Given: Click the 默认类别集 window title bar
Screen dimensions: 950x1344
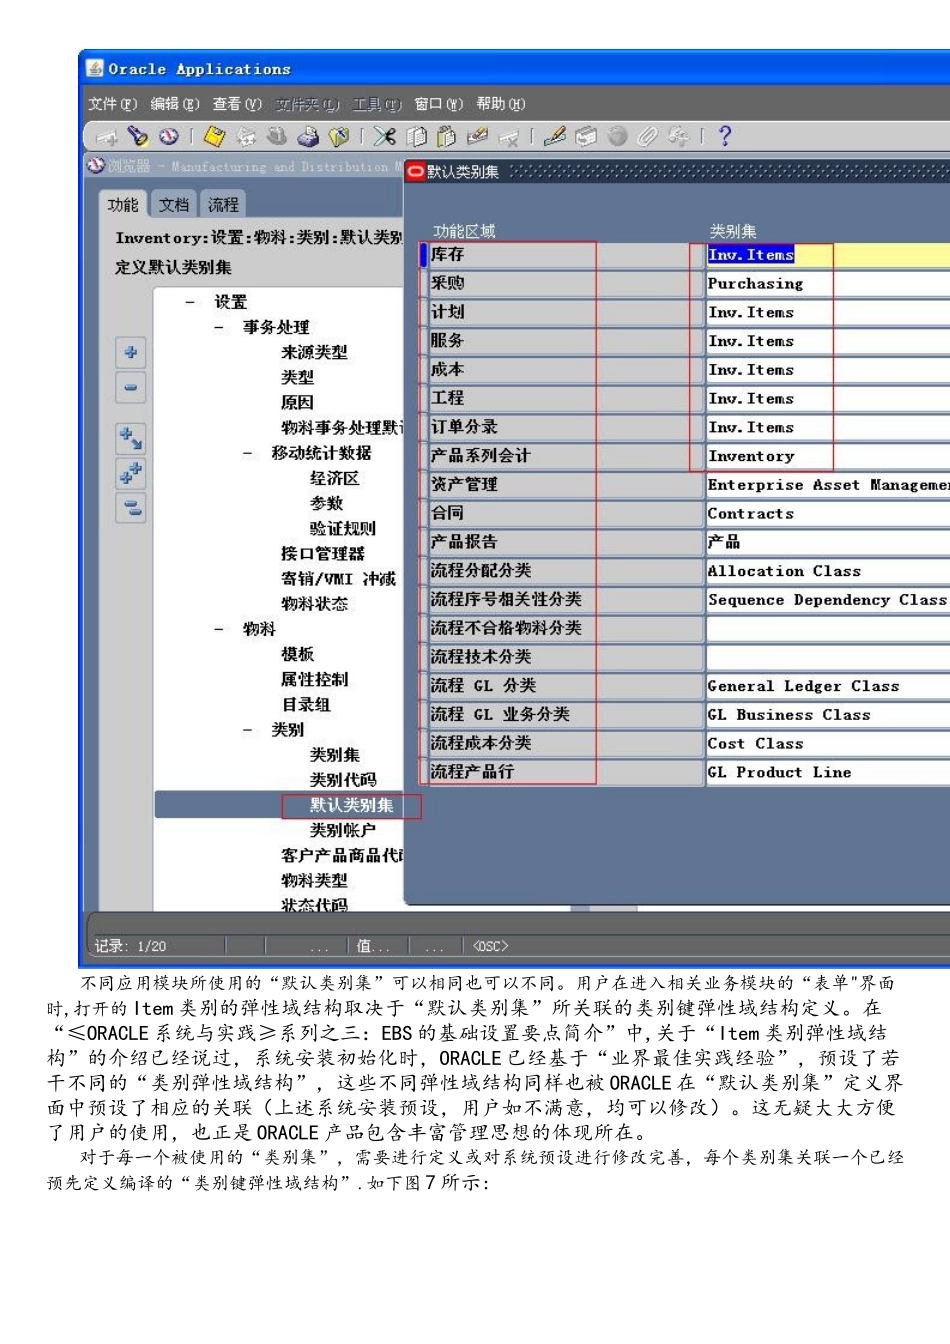Looking at the screenshot, I should [x=677, y=172].
